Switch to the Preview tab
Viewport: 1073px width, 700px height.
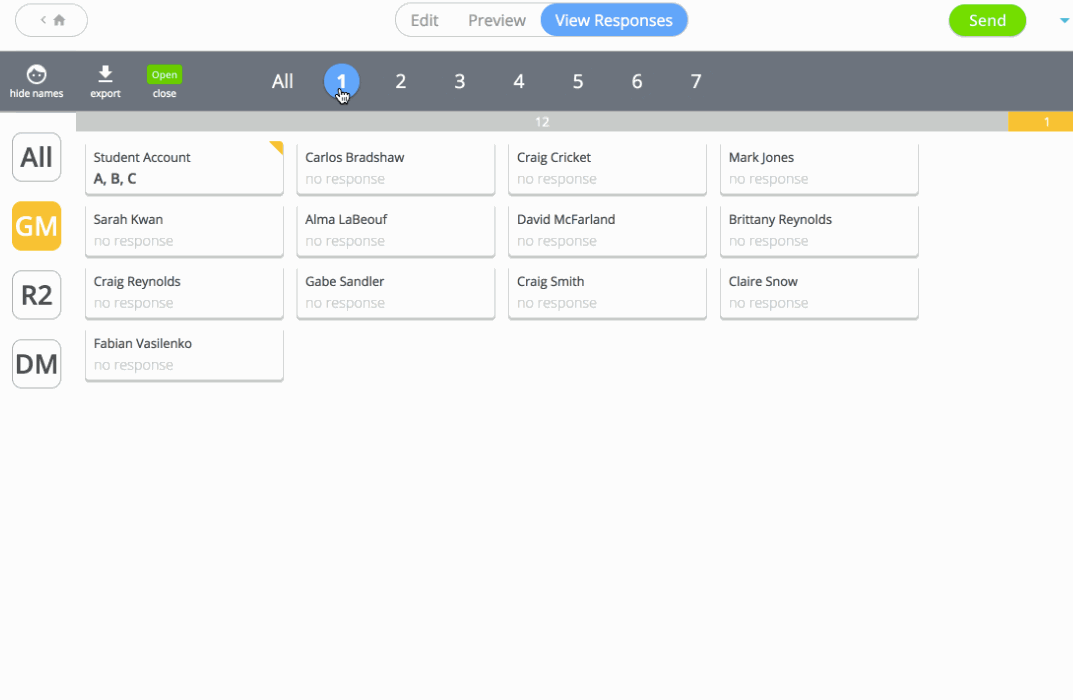pos(497,21)
